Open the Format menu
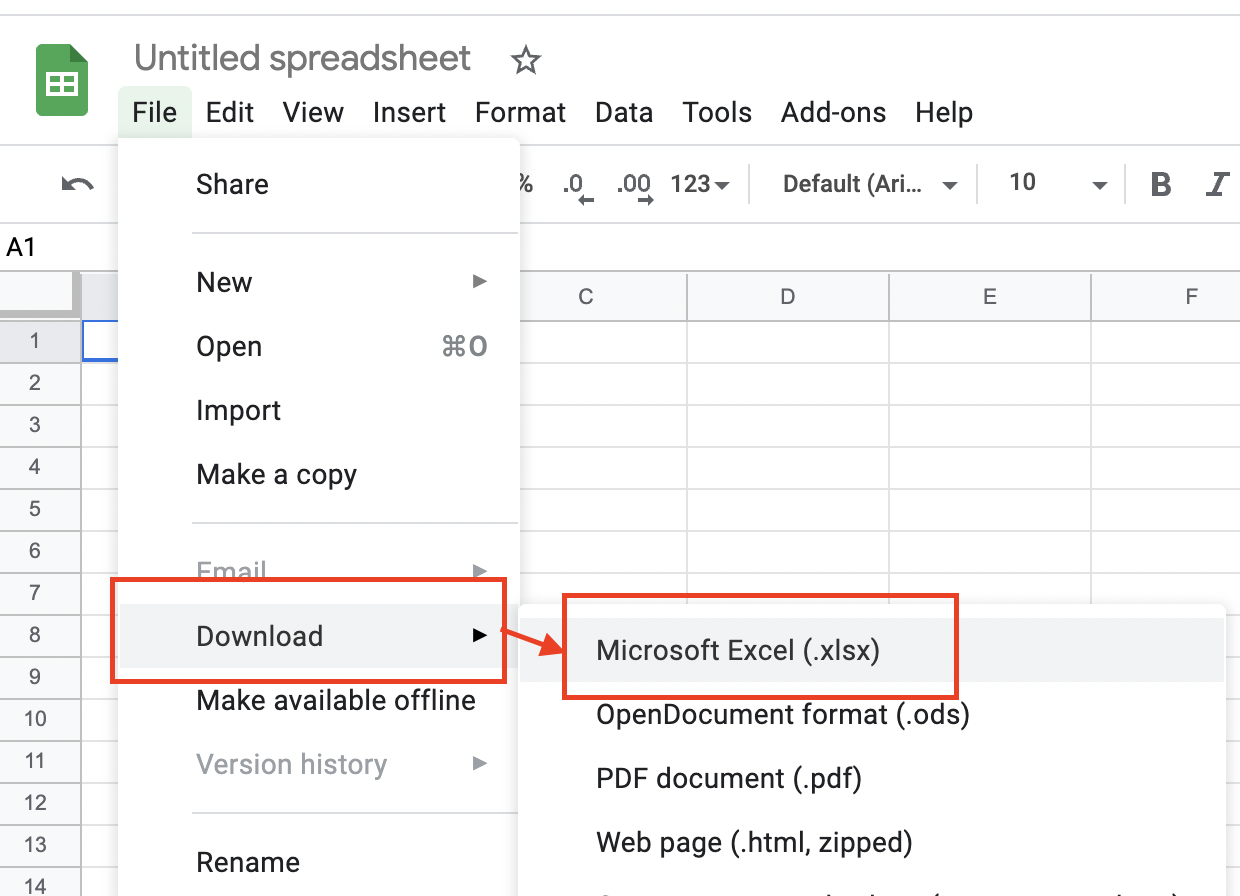The height and width of the screenshot is (896, 1240). [x=520, y=112]
